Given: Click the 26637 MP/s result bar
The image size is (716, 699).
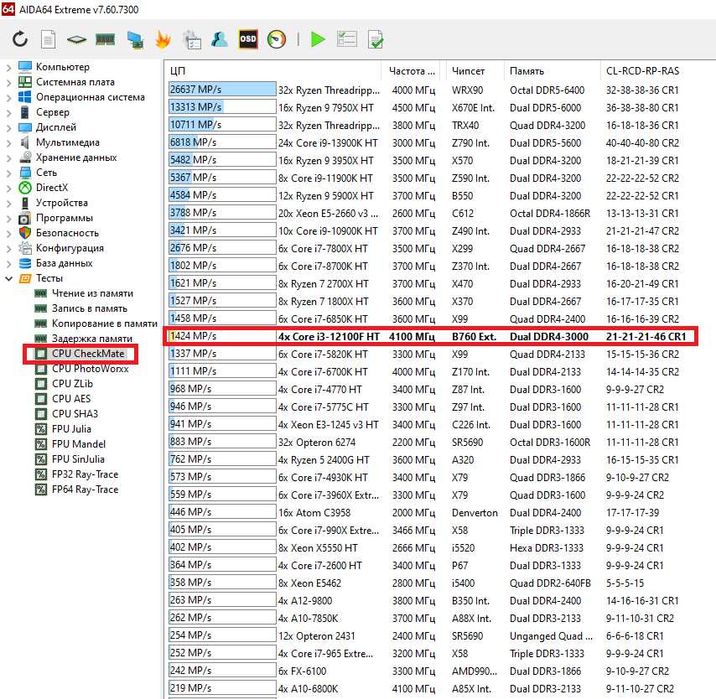Looking at the screenshot, I should pos(222,89).
